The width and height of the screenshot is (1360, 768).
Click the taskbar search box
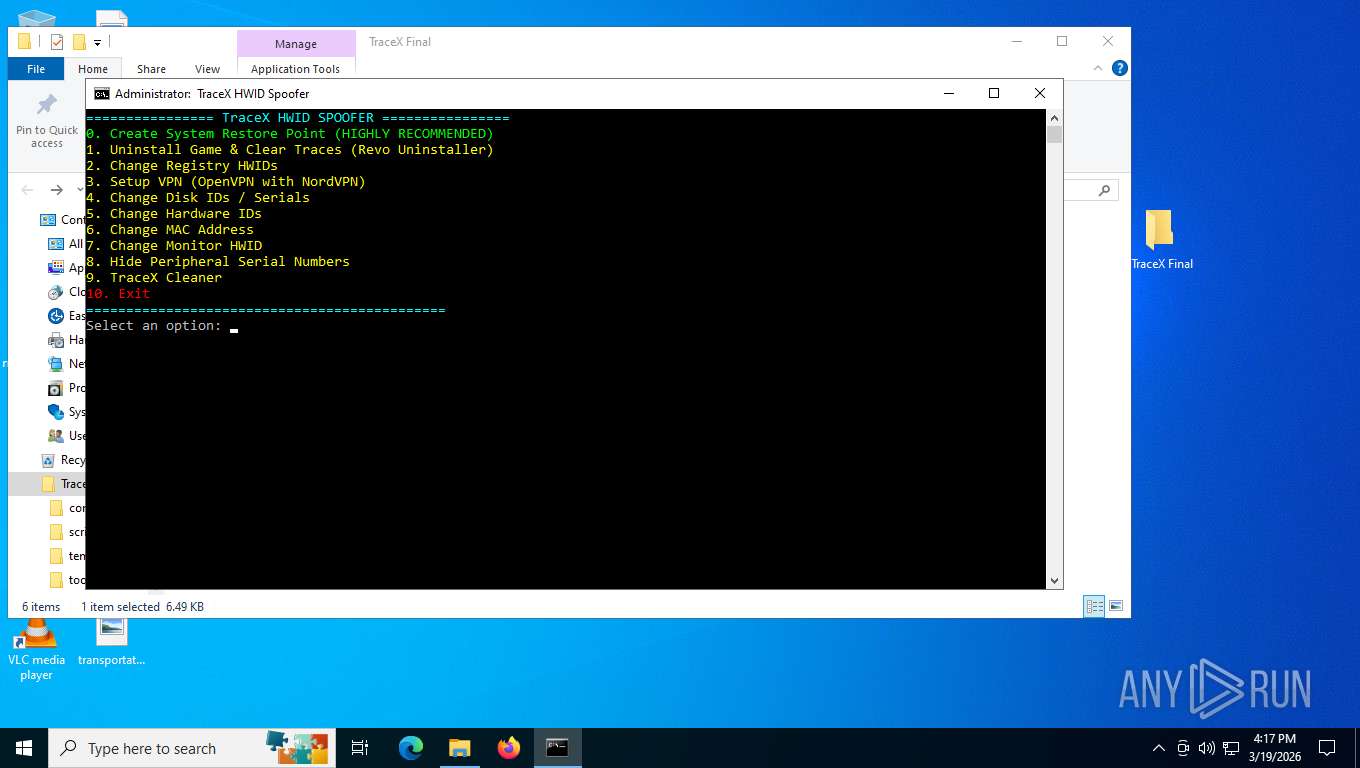tap(190, 748)
